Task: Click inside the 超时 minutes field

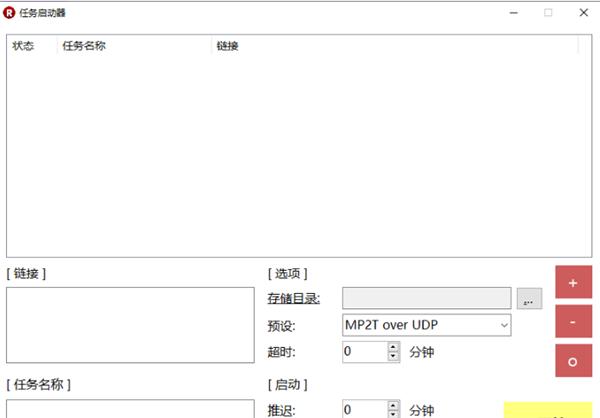Action: coord(365,352)
